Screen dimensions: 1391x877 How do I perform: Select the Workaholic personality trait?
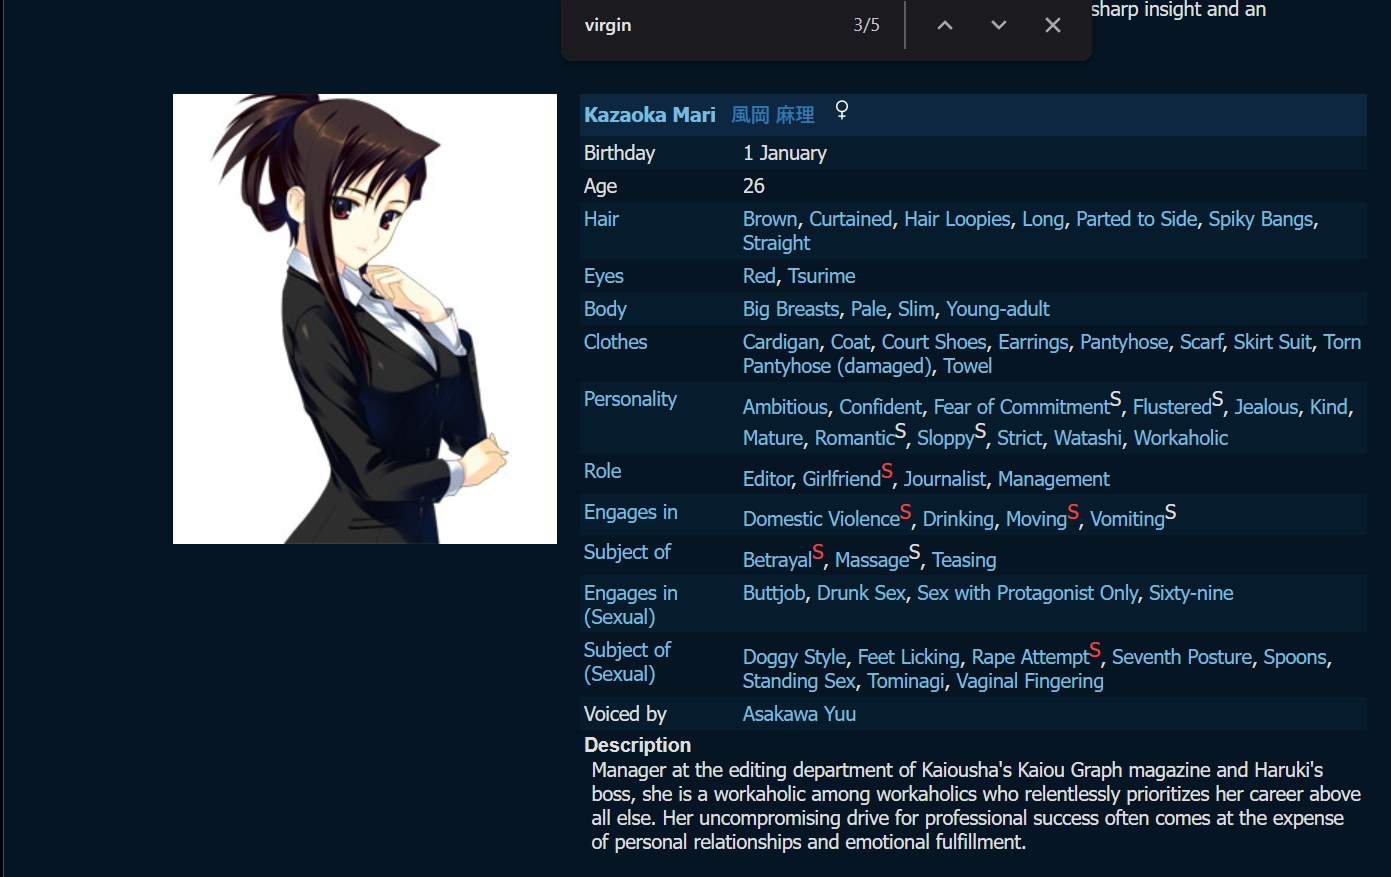click(x=1181, y=438)
